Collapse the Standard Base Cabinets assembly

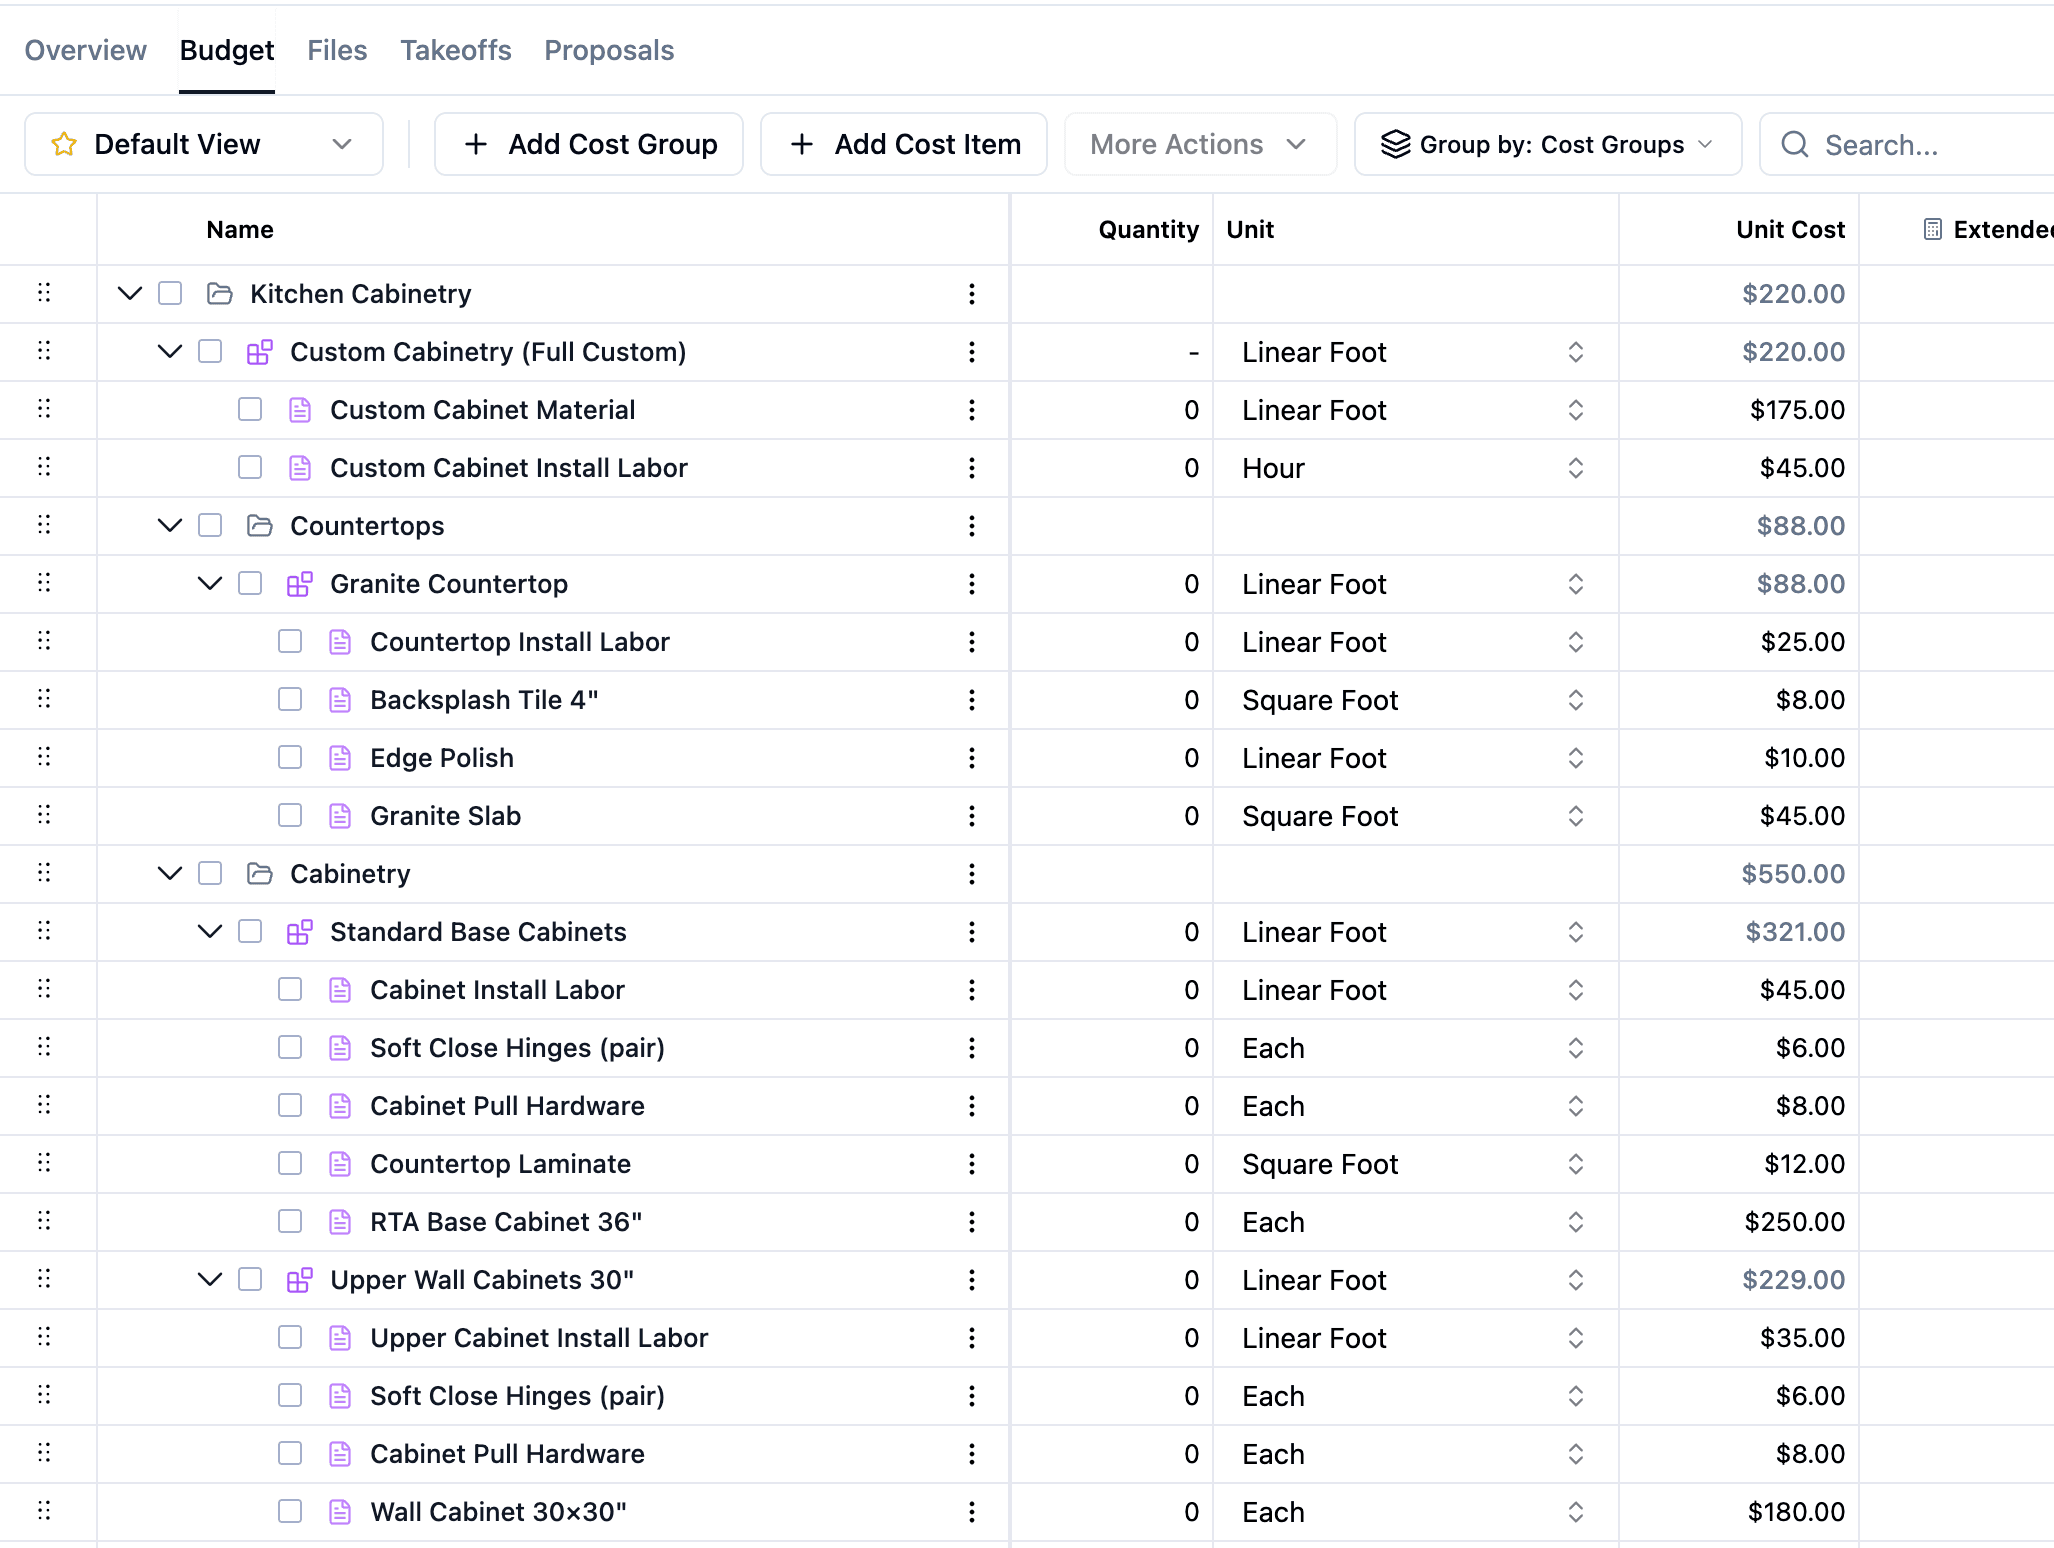(x=210, y=932)
